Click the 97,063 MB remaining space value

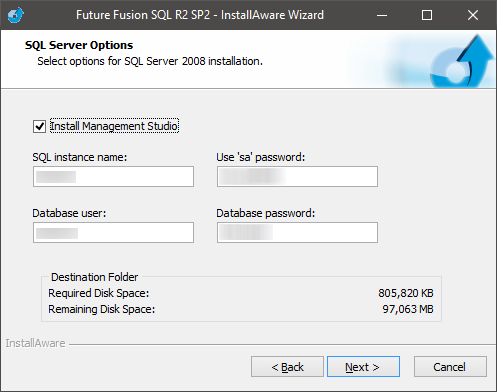click(408, 309)
